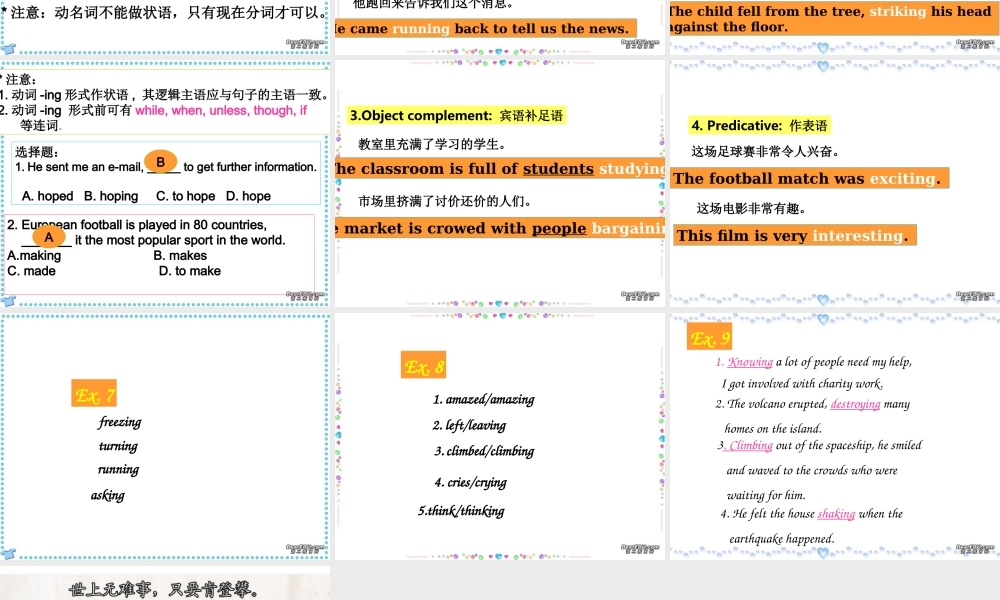Viewport: 1000px width, 600px height.
Task: Choose option 'D. hope'
Action: pos(248,196)
